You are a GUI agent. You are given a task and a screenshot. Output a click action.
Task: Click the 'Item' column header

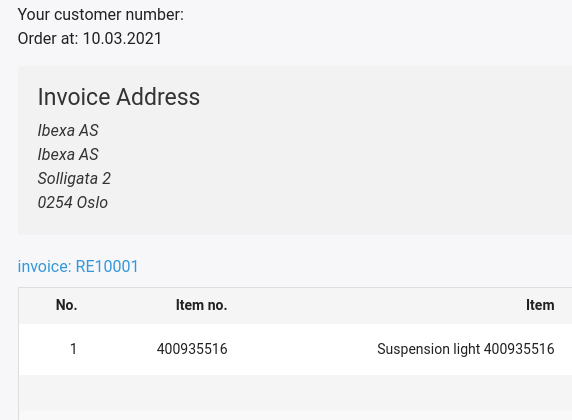(540, 305)
